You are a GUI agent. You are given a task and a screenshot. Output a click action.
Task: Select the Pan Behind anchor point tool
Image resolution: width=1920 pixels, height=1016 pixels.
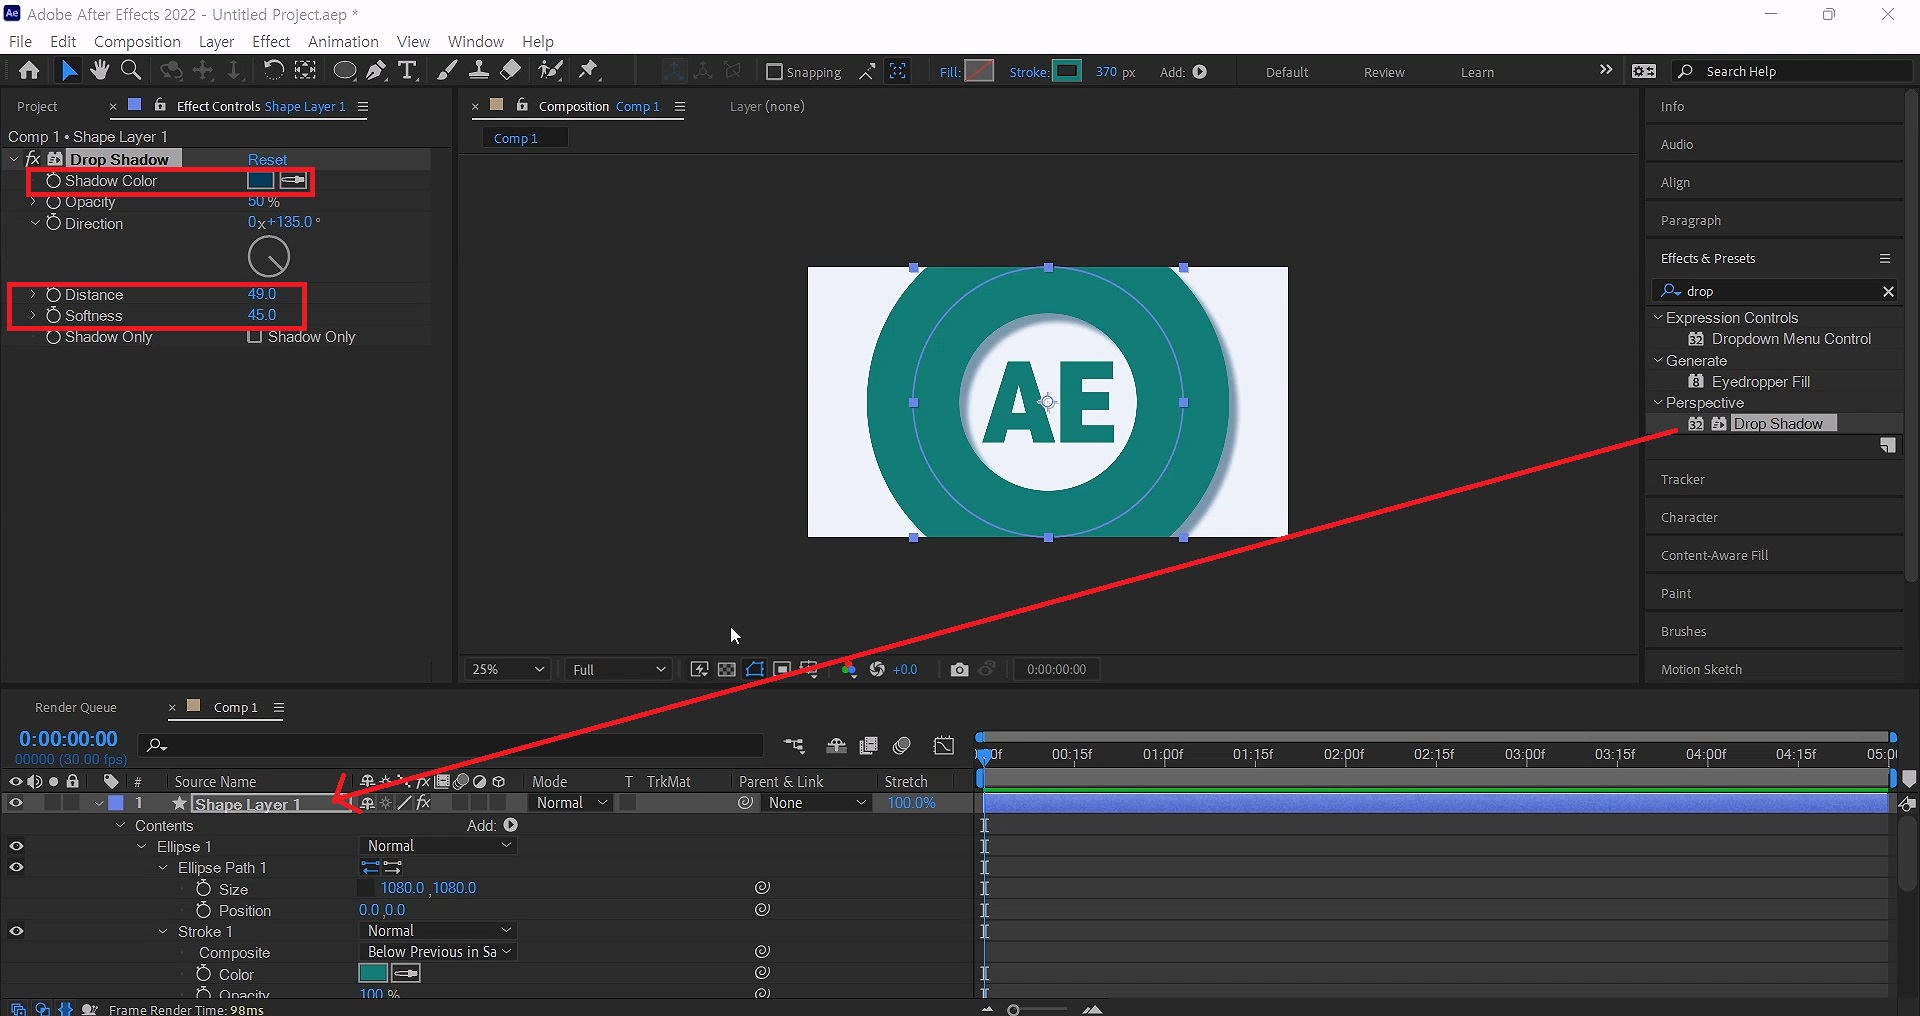coord(305,70)
